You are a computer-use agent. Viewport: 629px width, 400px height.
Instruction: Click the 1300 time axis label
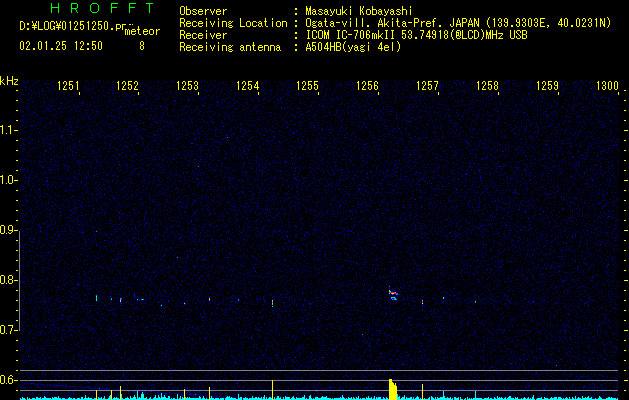[x=607, y=86]
